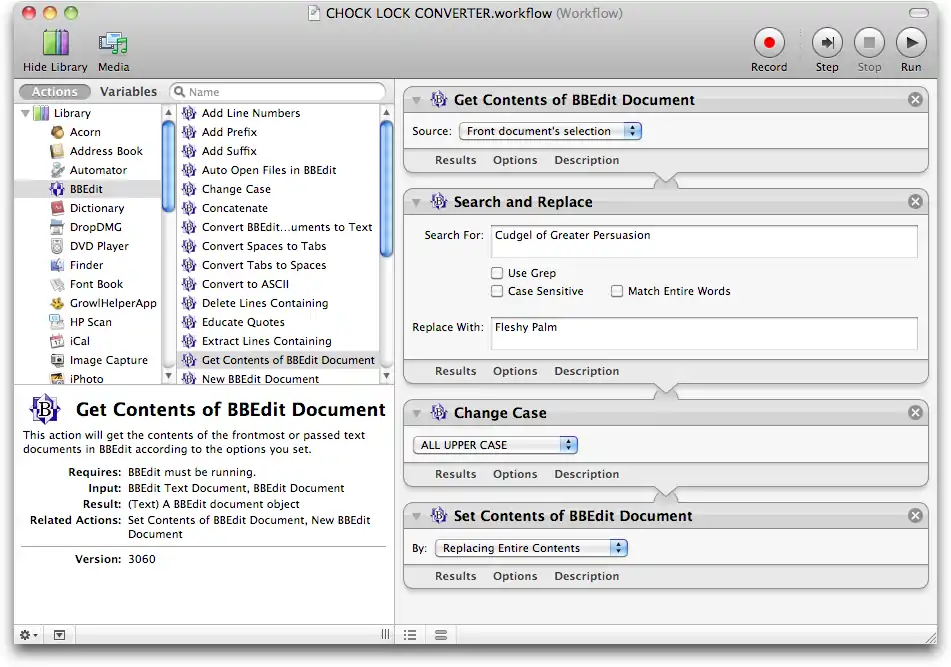
Task: Check the Match Entire Words option
Action: pyautogui.click(x=617, y=291)
